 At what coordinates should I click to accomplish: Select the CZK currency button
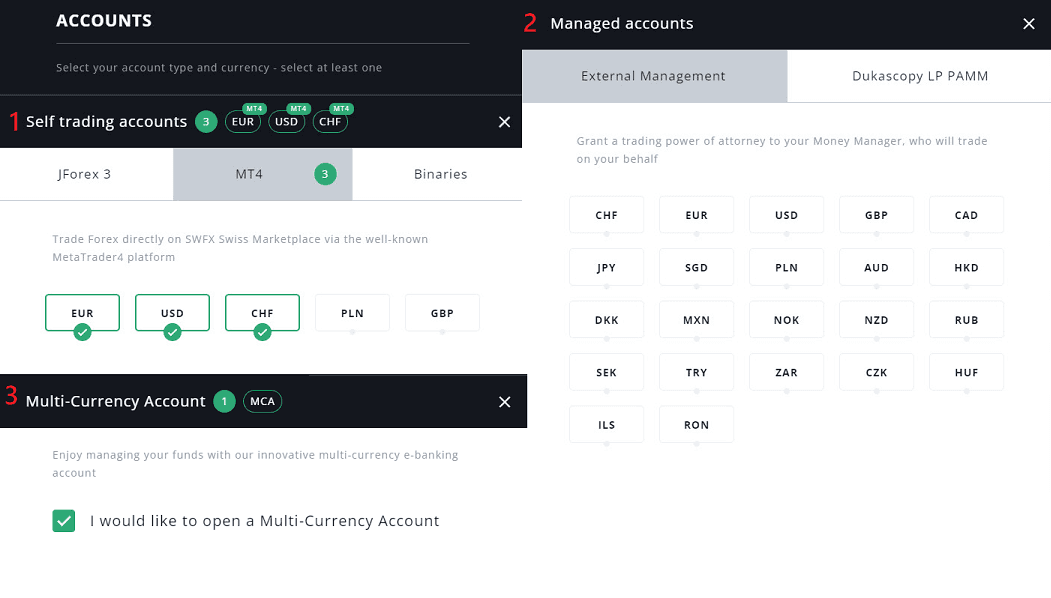pos(876,372)
